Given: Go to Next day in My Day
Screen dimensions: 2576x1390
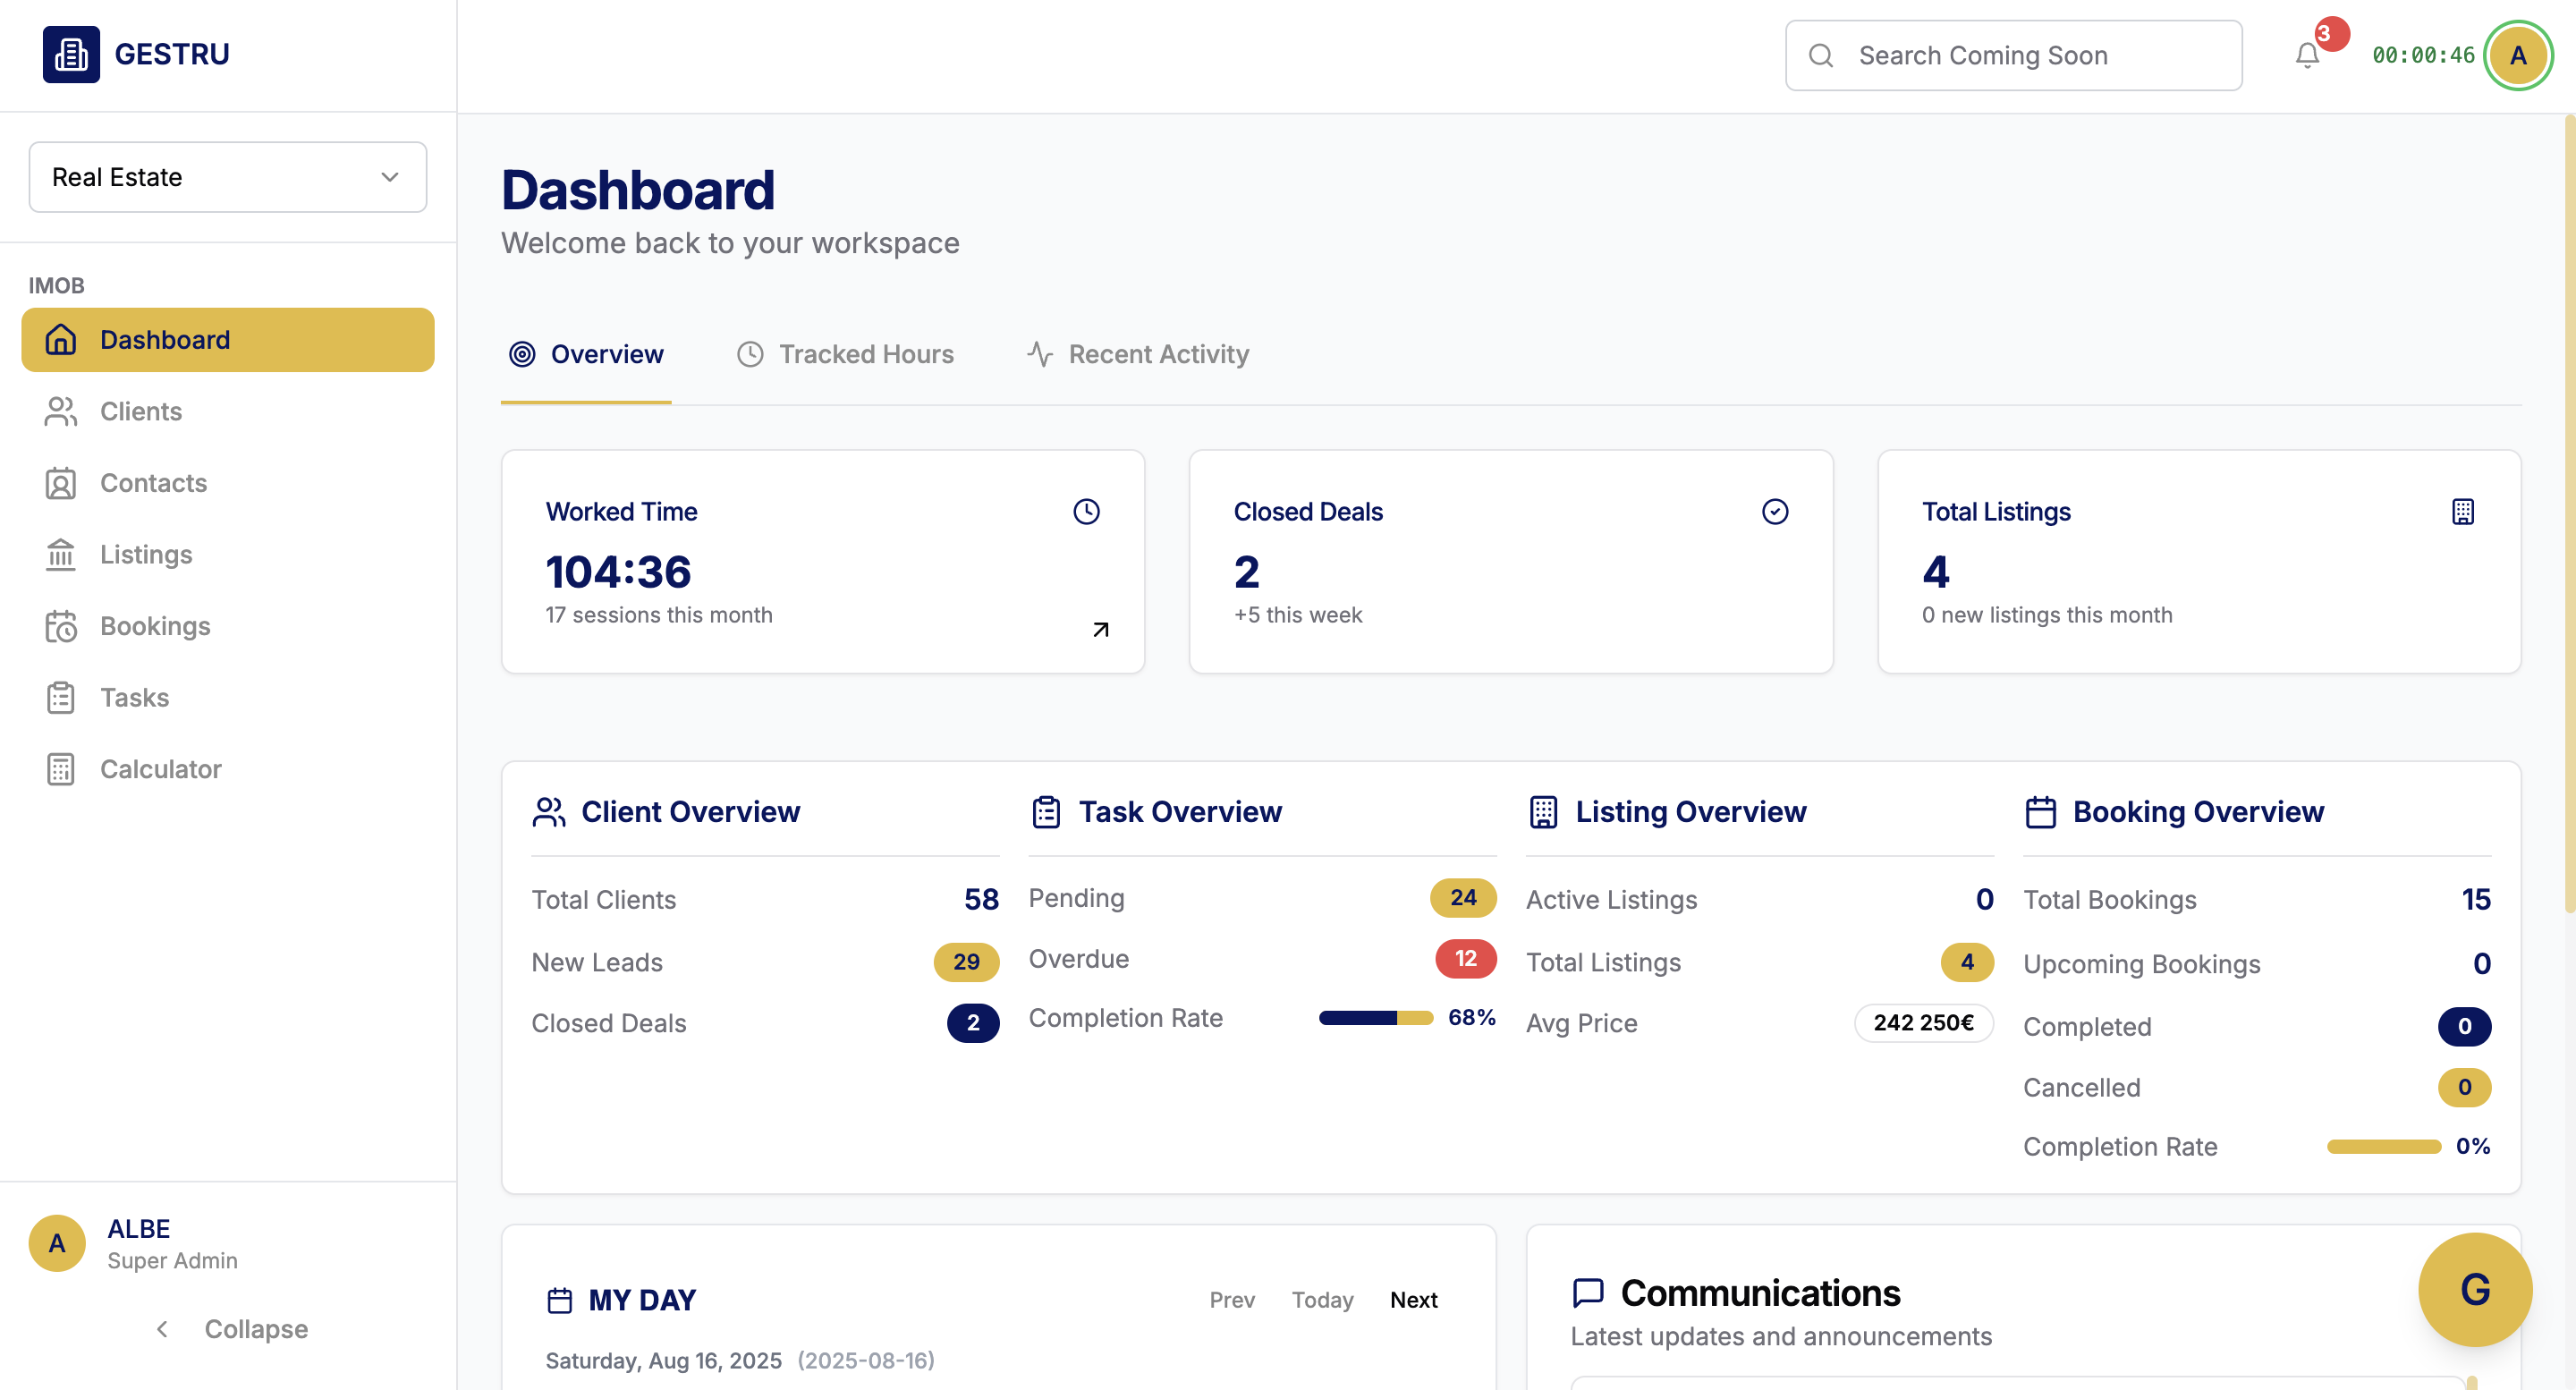Looking at the screenshot, I should pyautogui.click(x=1413, y=1299).
